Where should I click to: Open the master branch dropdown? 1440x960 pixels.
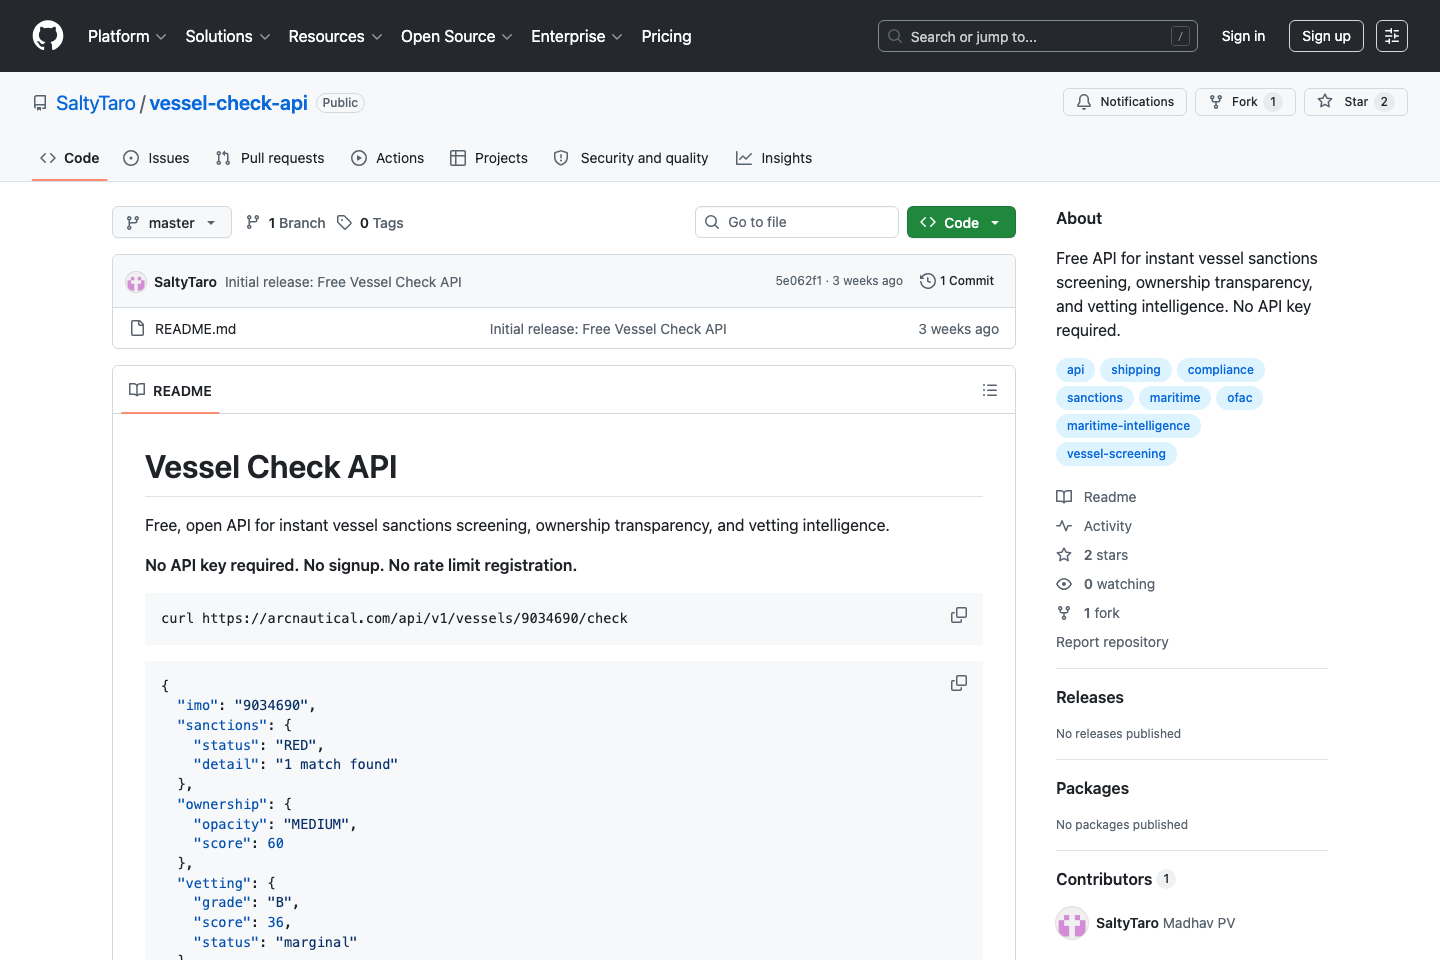[172, 222]
